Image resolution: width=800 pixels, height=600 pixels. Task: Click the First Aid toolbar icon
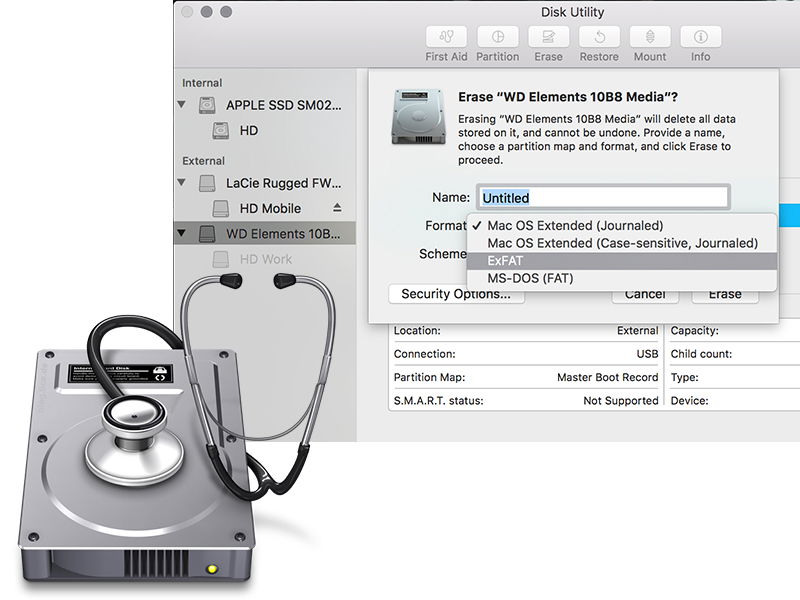tap(446, 37)
